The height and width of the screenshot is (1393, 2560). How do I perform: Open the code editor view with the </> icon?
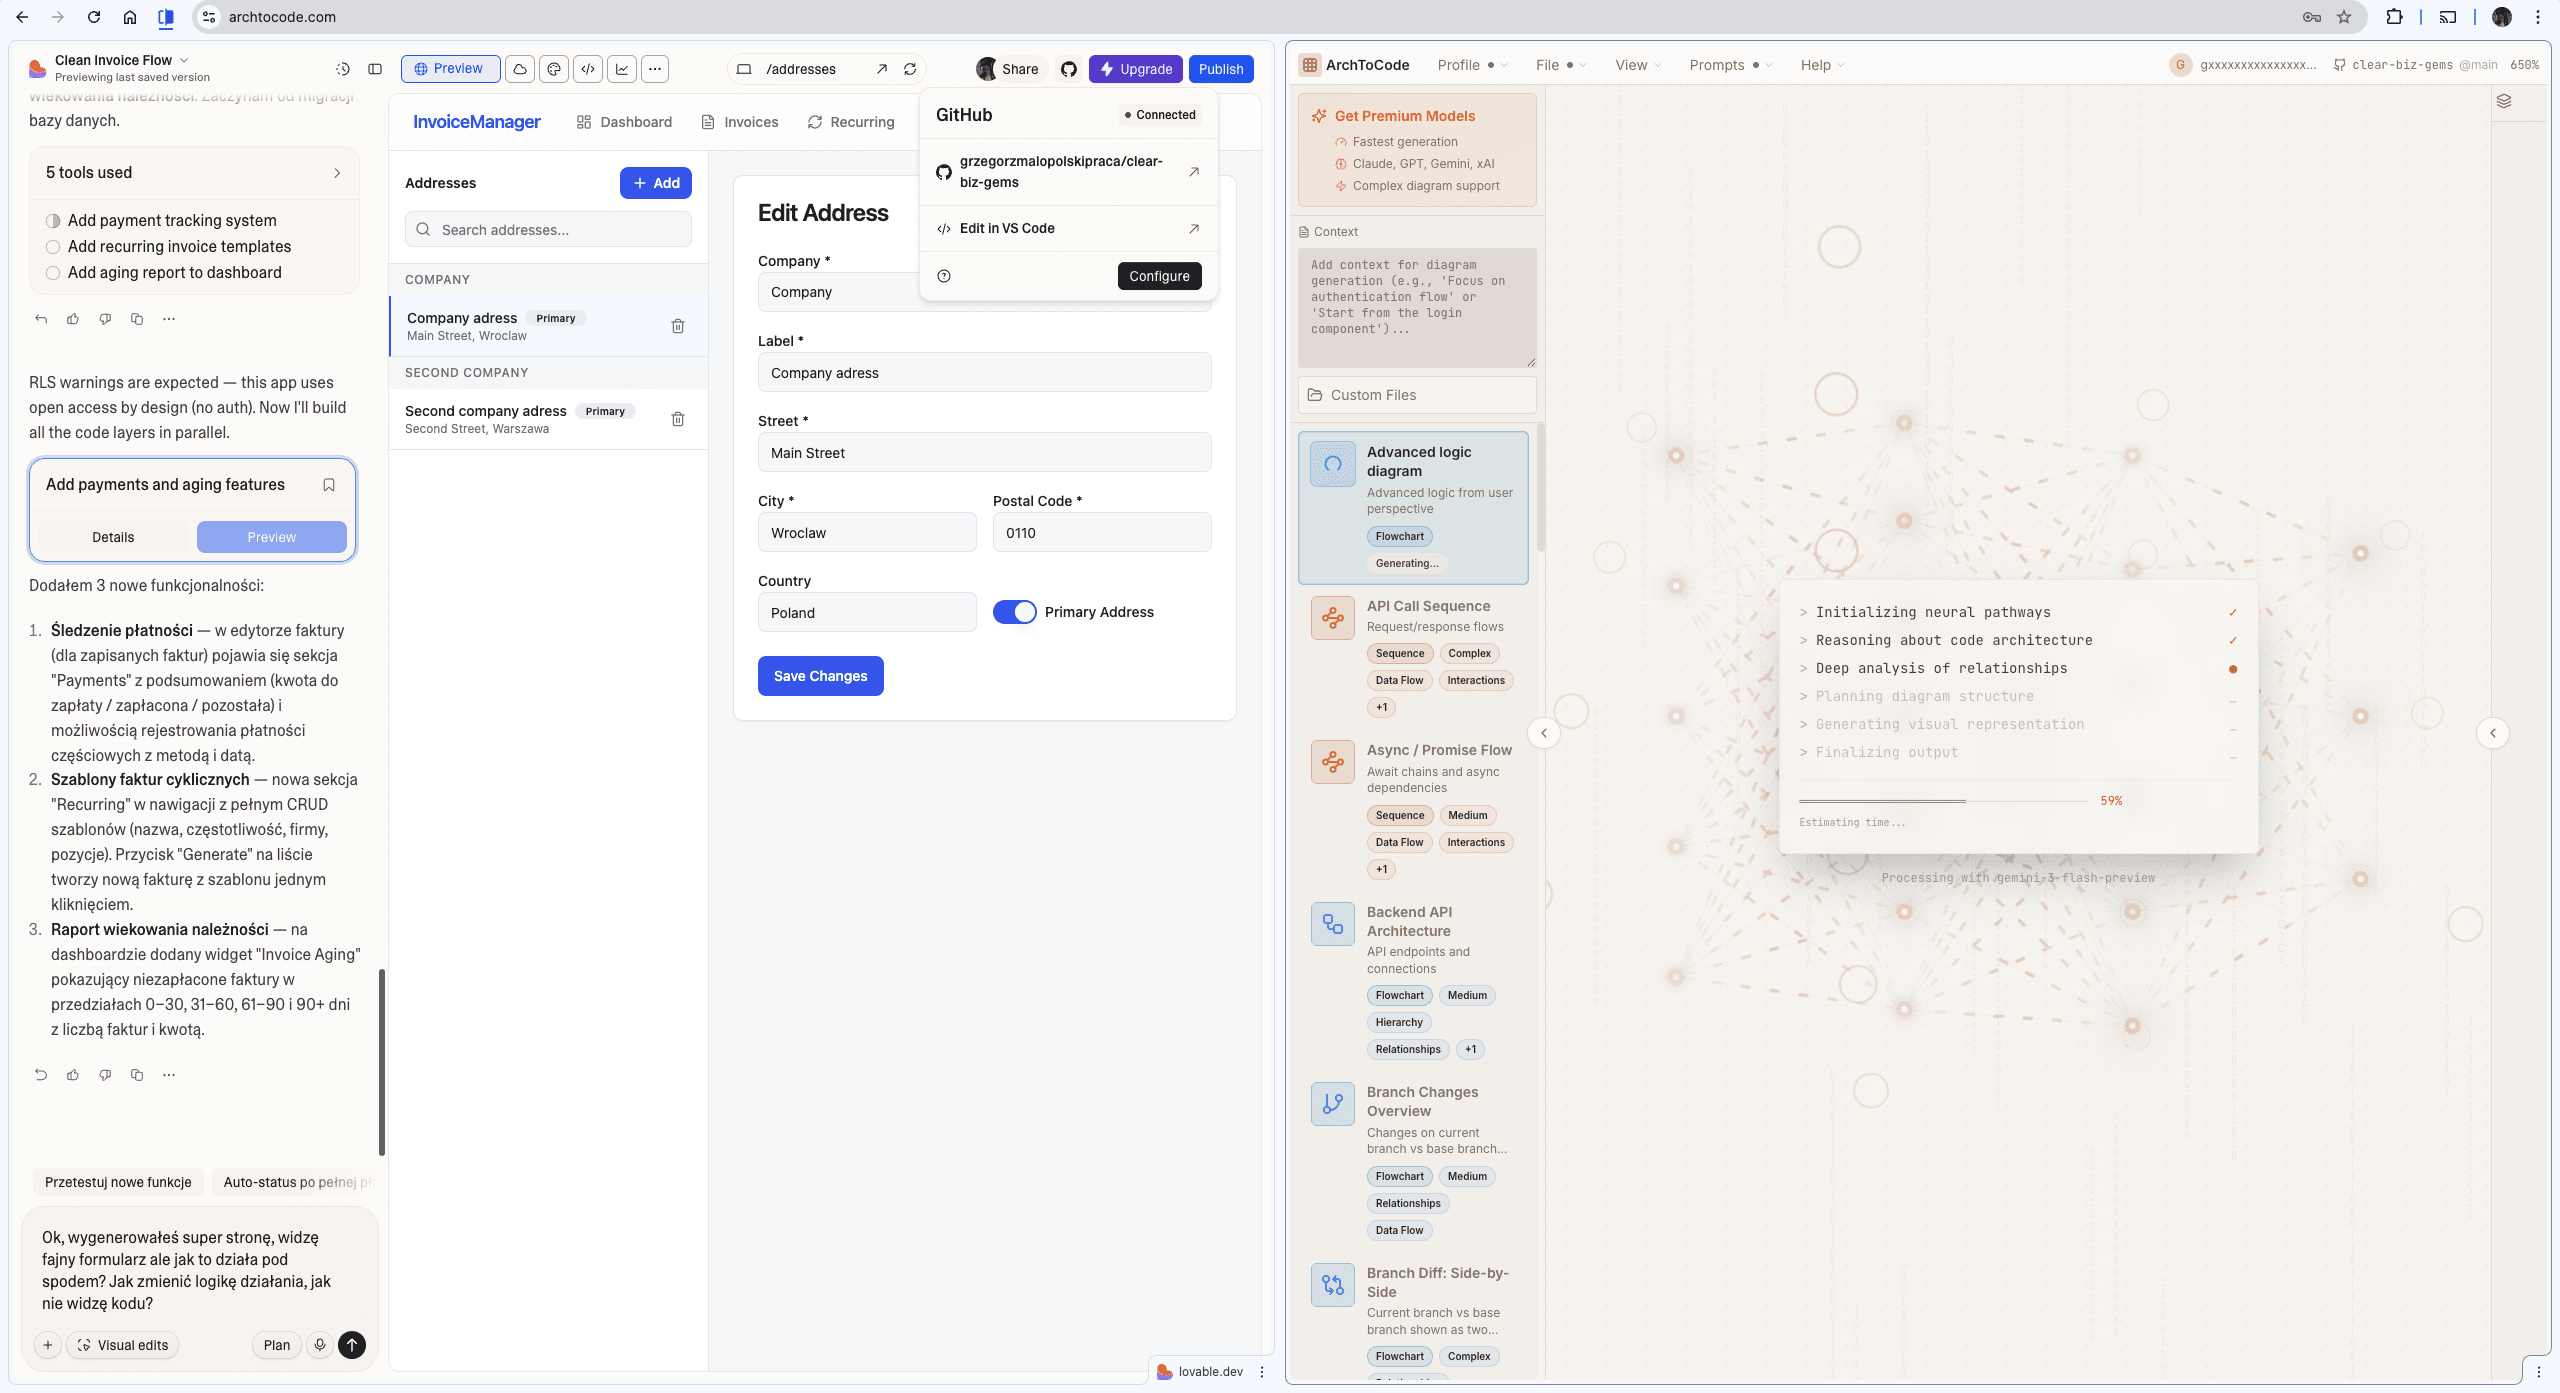coord(587,69)
